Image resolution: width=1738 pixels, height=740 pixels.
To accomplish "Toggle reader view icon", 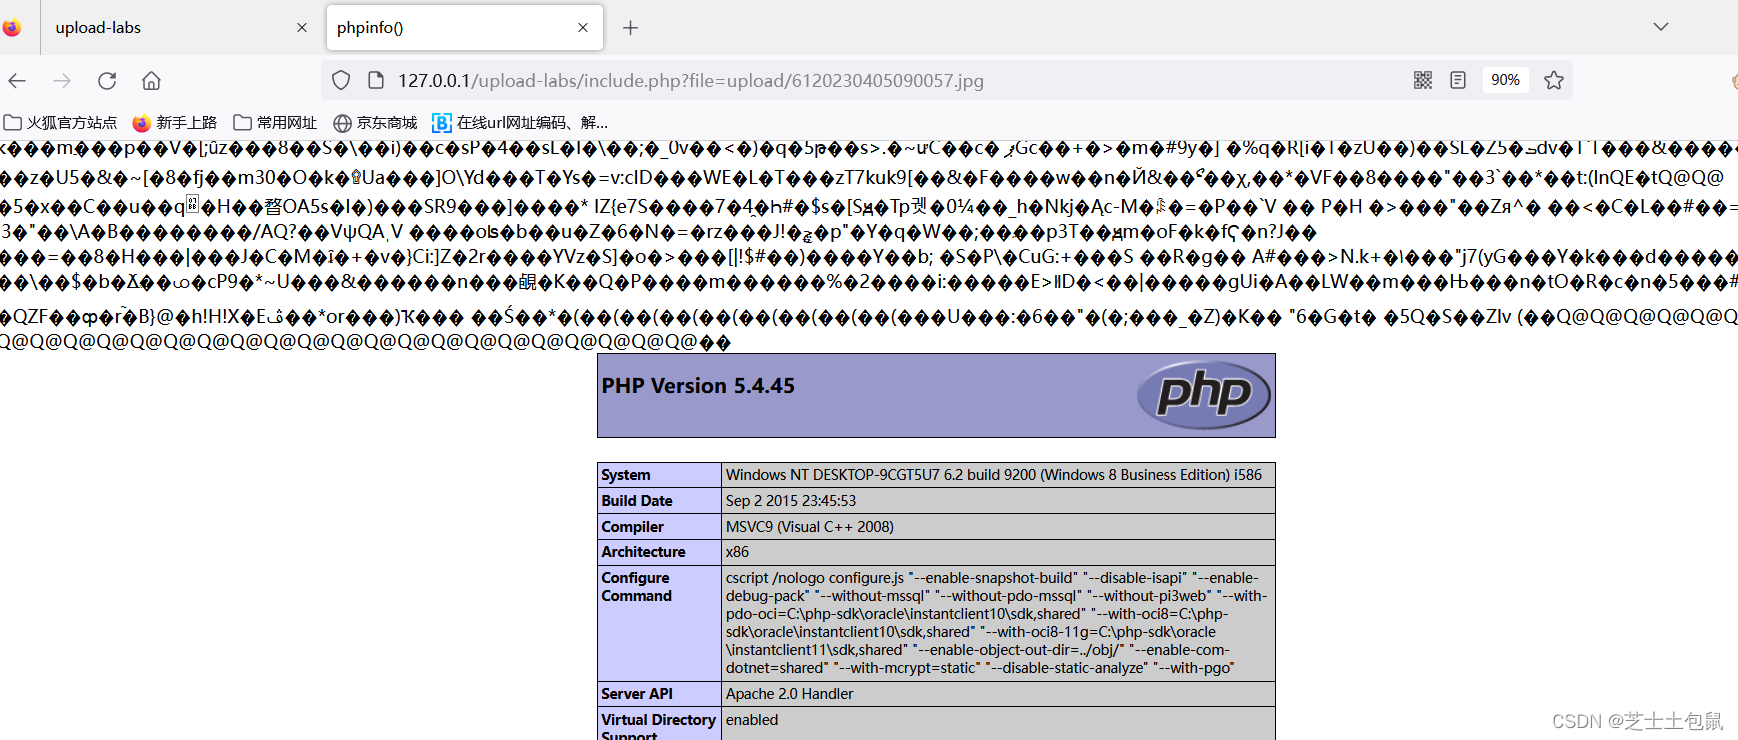I will pos(1458,80).
